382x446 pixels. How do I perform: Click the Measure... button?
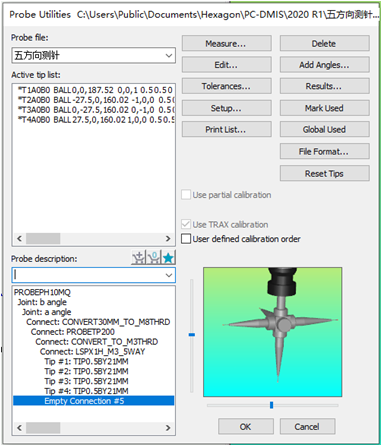[x=226, y=44]
